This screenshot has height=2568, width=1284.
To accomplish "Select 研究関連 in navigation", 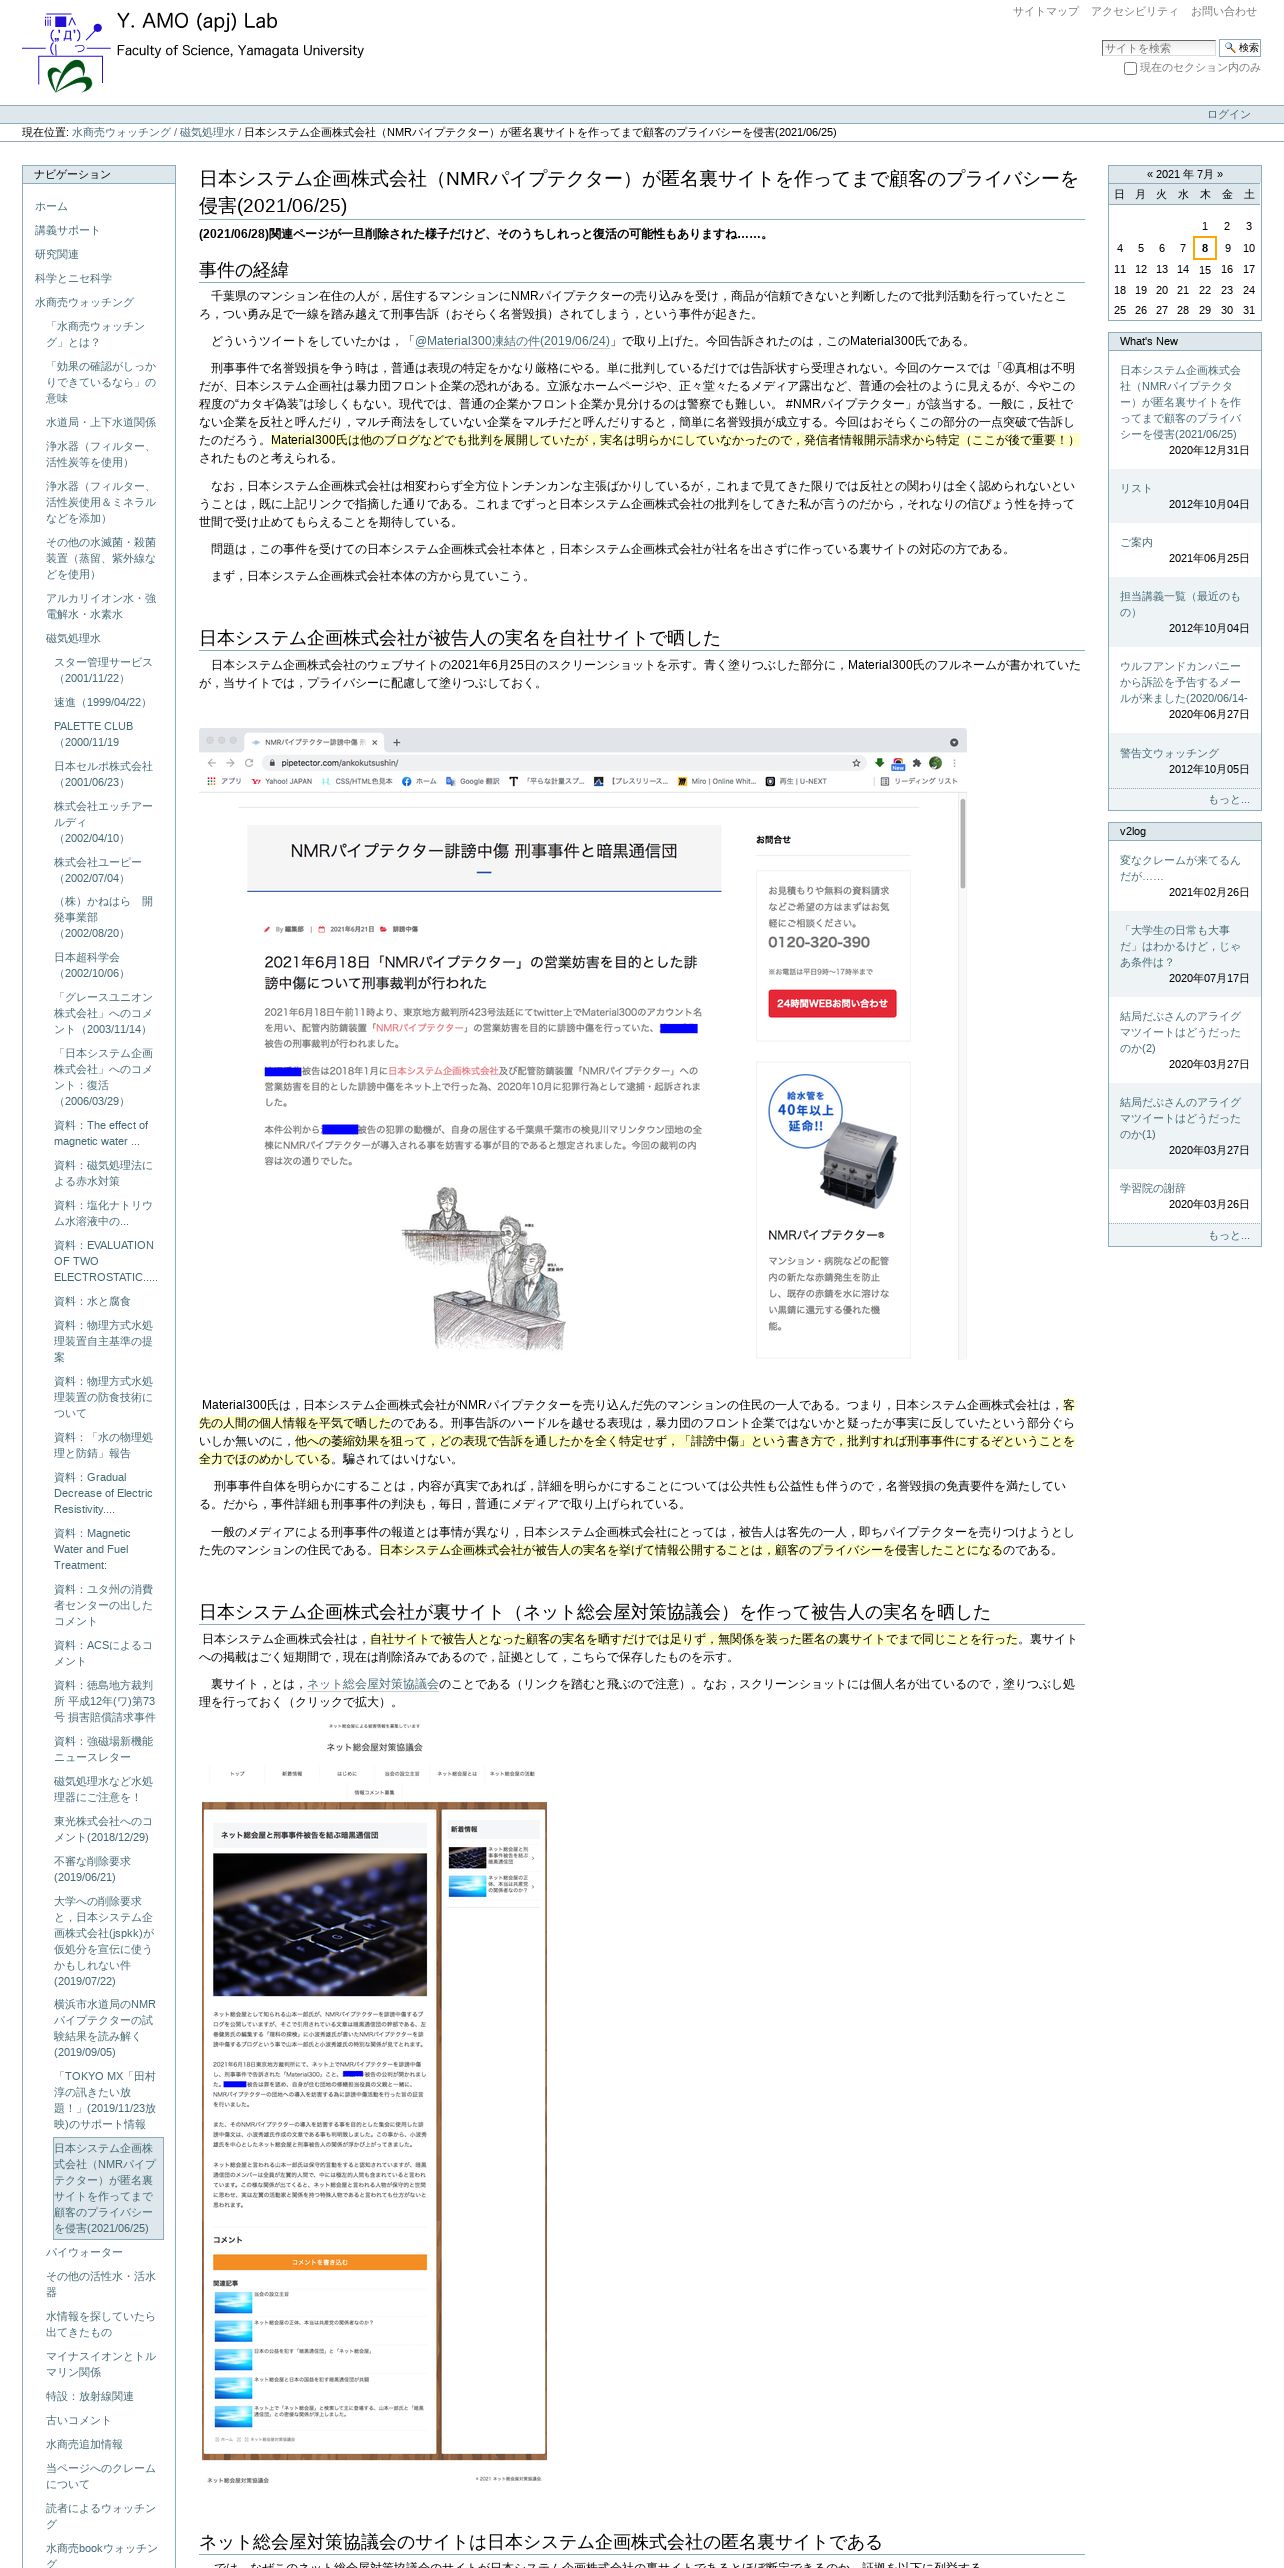I will click(x=57, y=255).
